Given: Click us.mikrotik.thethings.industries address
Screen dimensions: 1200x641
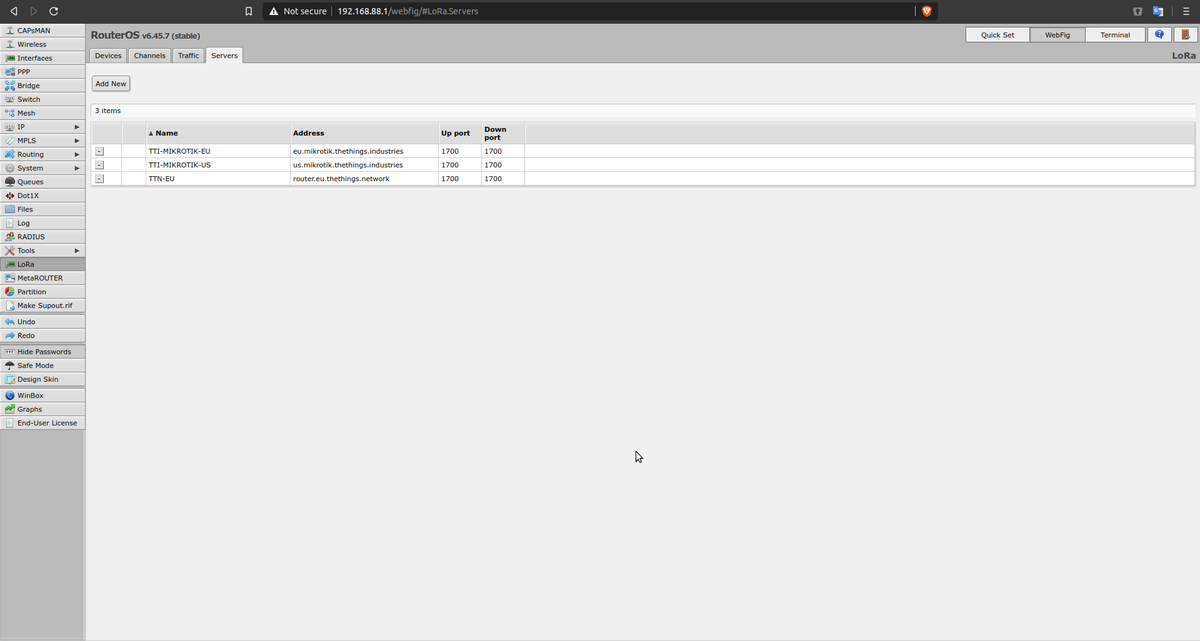Looking at the screenshot, I should pos(348,165).
